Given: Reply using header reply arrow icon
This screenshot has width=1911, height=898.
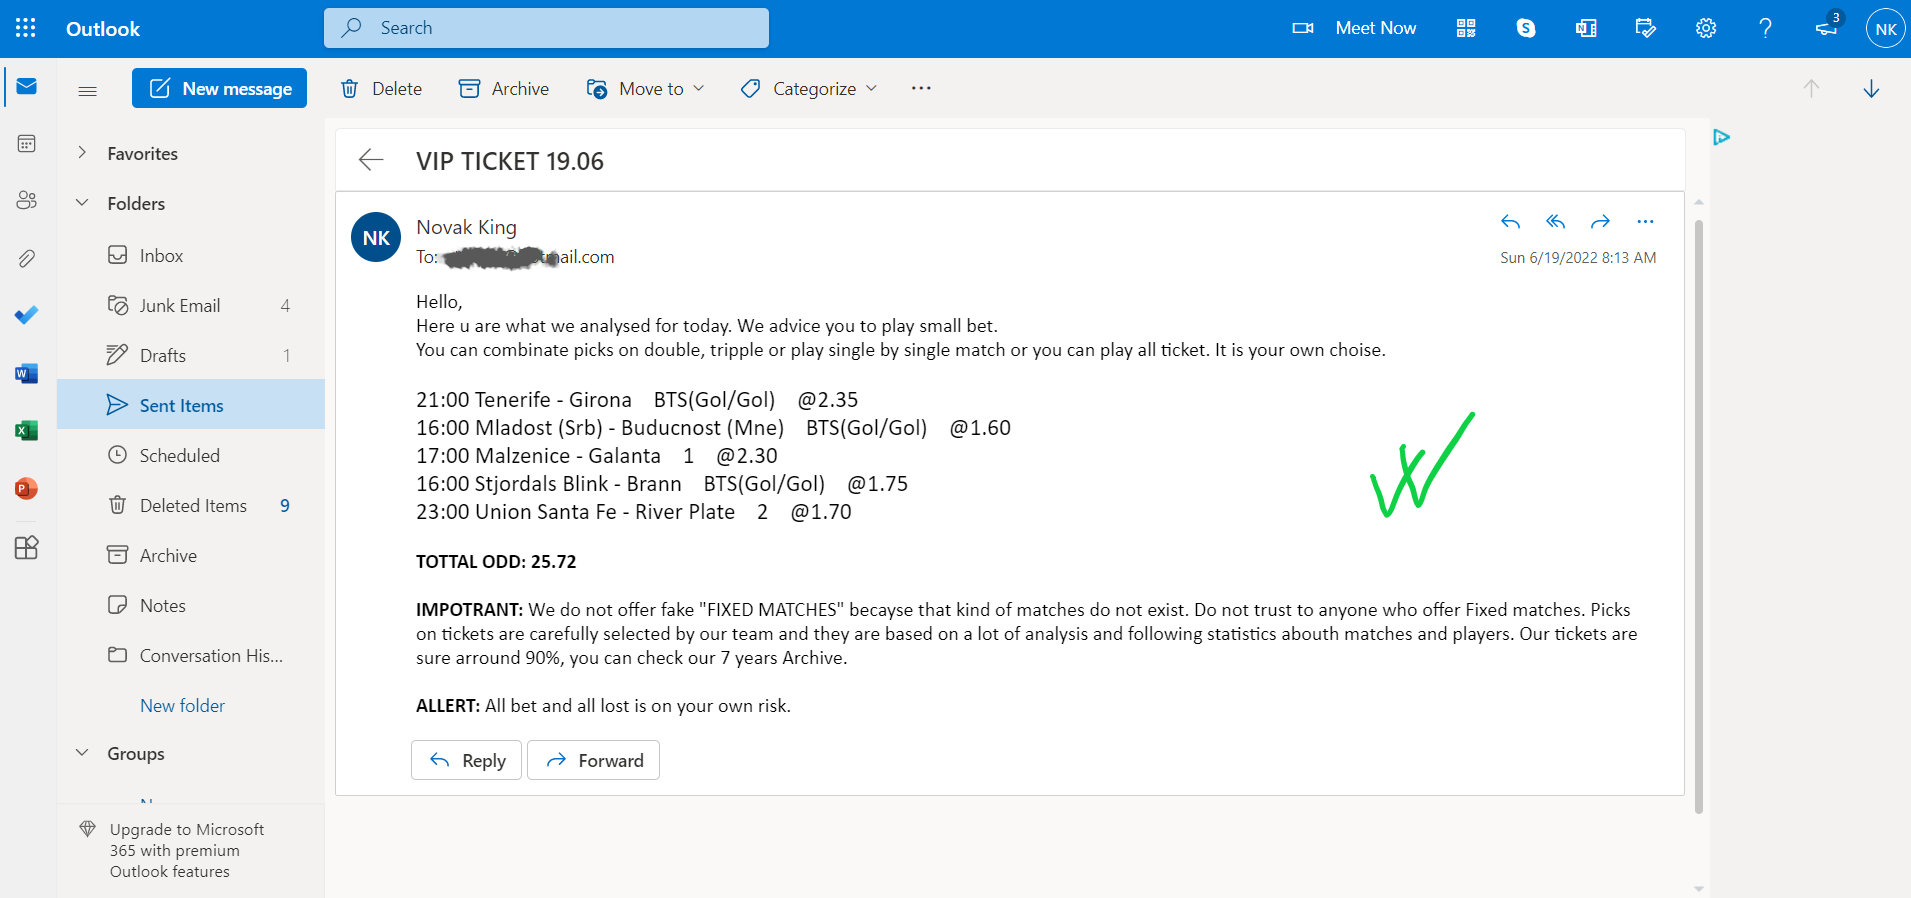Looking at the screenshot, I should [x=1510, y=222].
